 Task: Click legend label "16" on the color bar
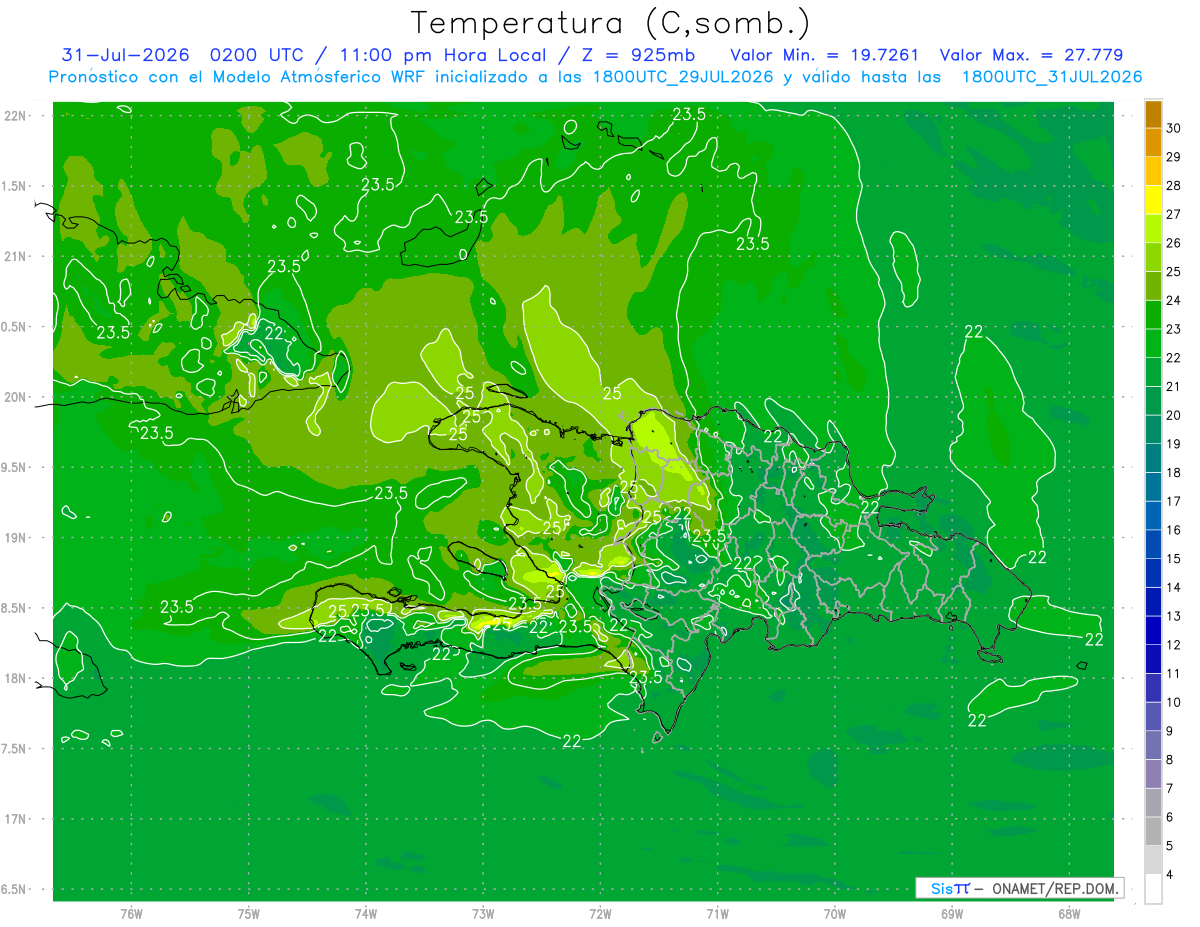click(1174, 530)
